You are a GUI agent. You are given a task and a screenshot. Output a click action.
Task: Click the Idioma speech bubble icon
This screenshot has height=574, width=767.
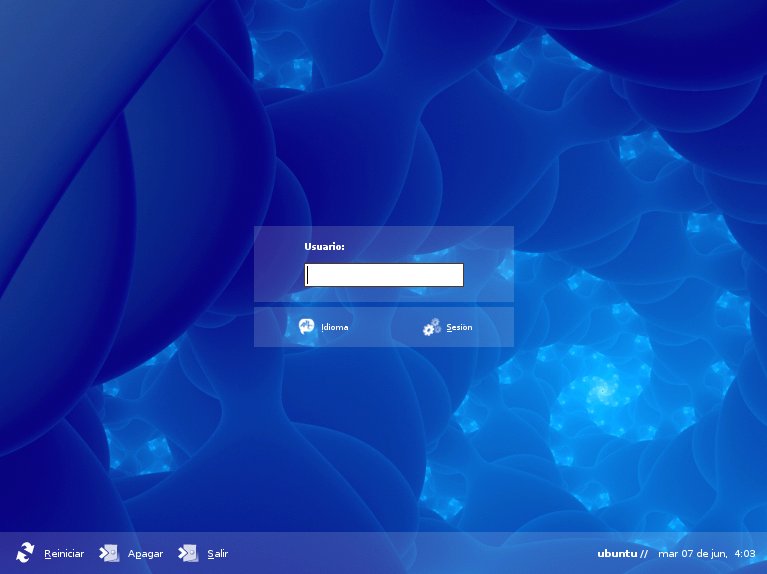click(307, 326)
